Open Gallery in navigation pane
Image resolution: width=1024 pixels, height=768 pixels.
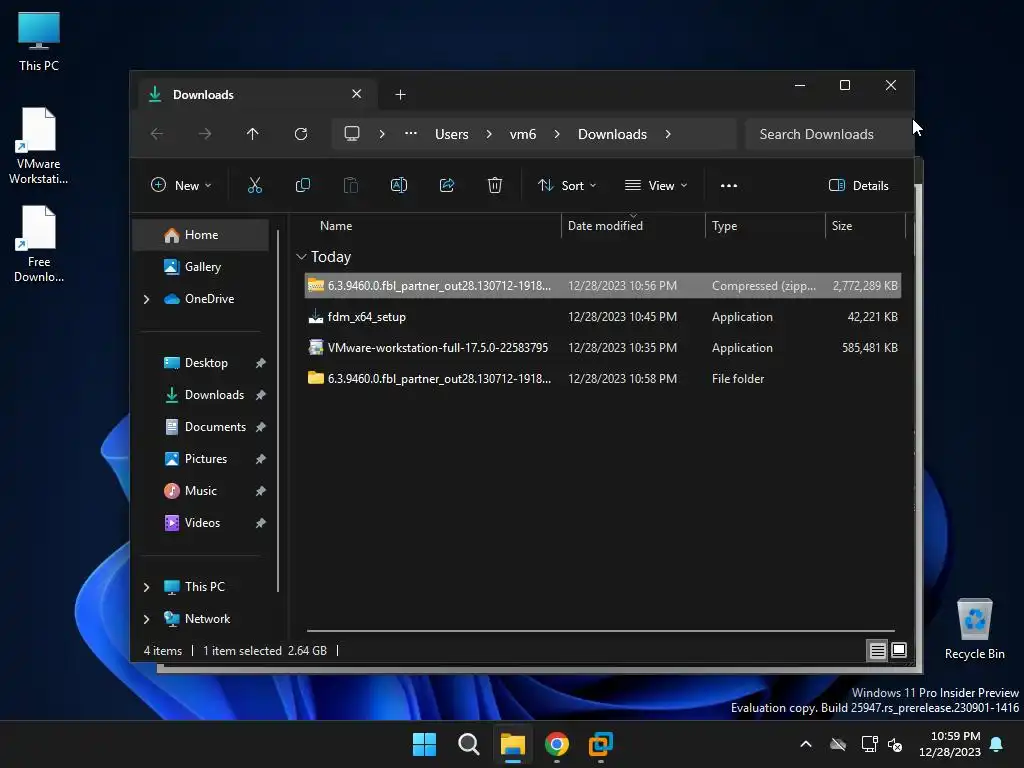[x=200, y=267]
